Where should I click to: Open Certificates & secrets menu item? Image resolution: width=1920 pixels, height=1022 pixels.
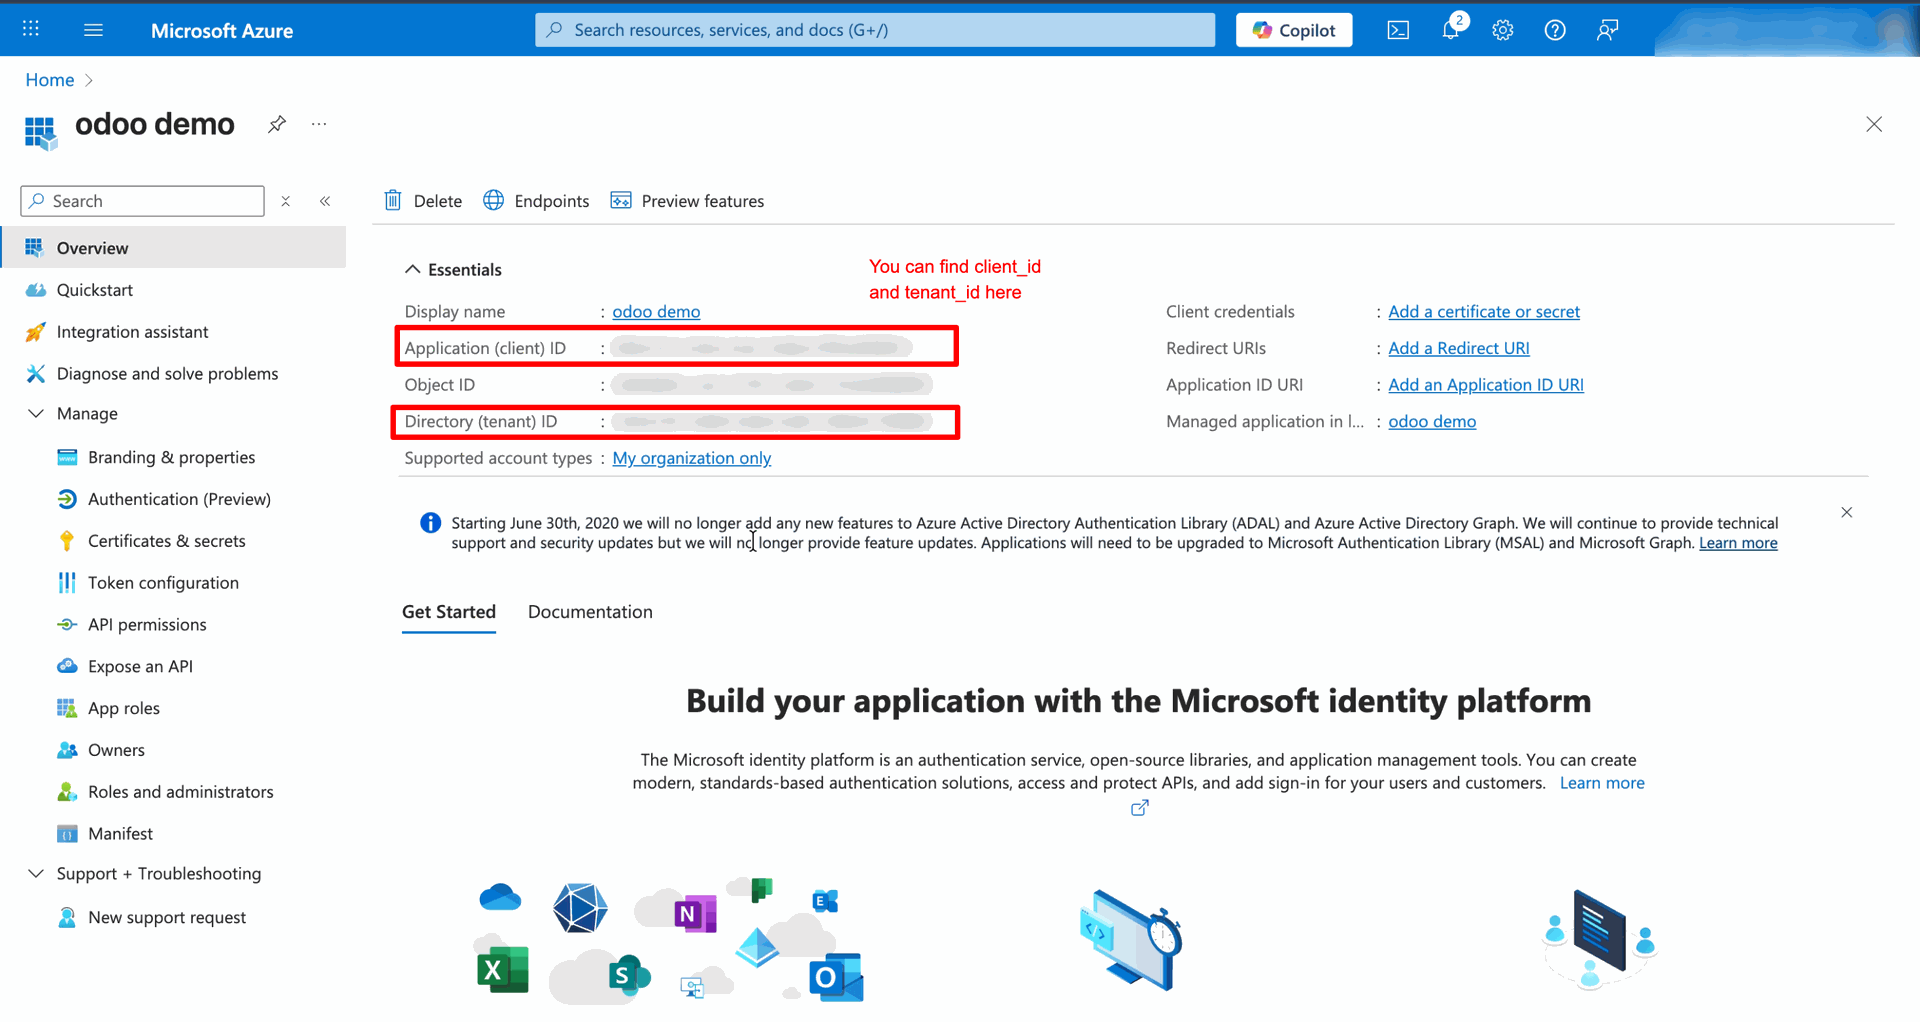[166, 541]
